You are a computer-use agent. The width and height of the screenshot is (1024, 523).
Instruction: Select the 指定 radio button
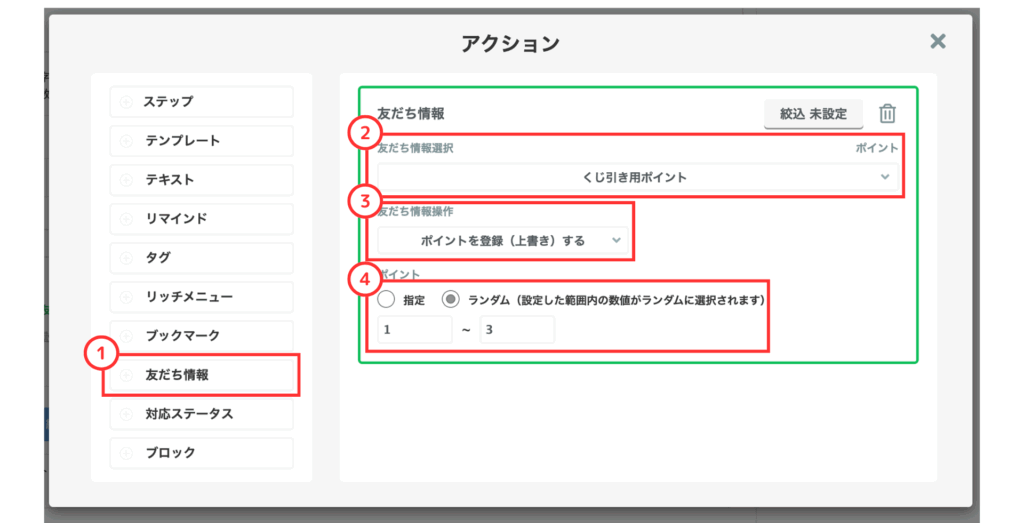(386, 299)
